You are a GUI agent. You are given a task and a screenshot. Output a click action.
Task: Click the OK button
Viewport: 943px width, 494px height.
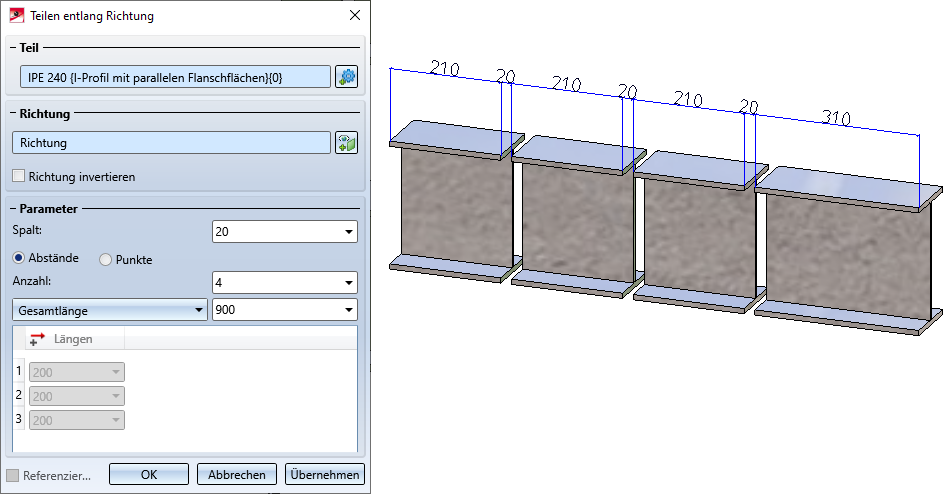click(149, 474)
